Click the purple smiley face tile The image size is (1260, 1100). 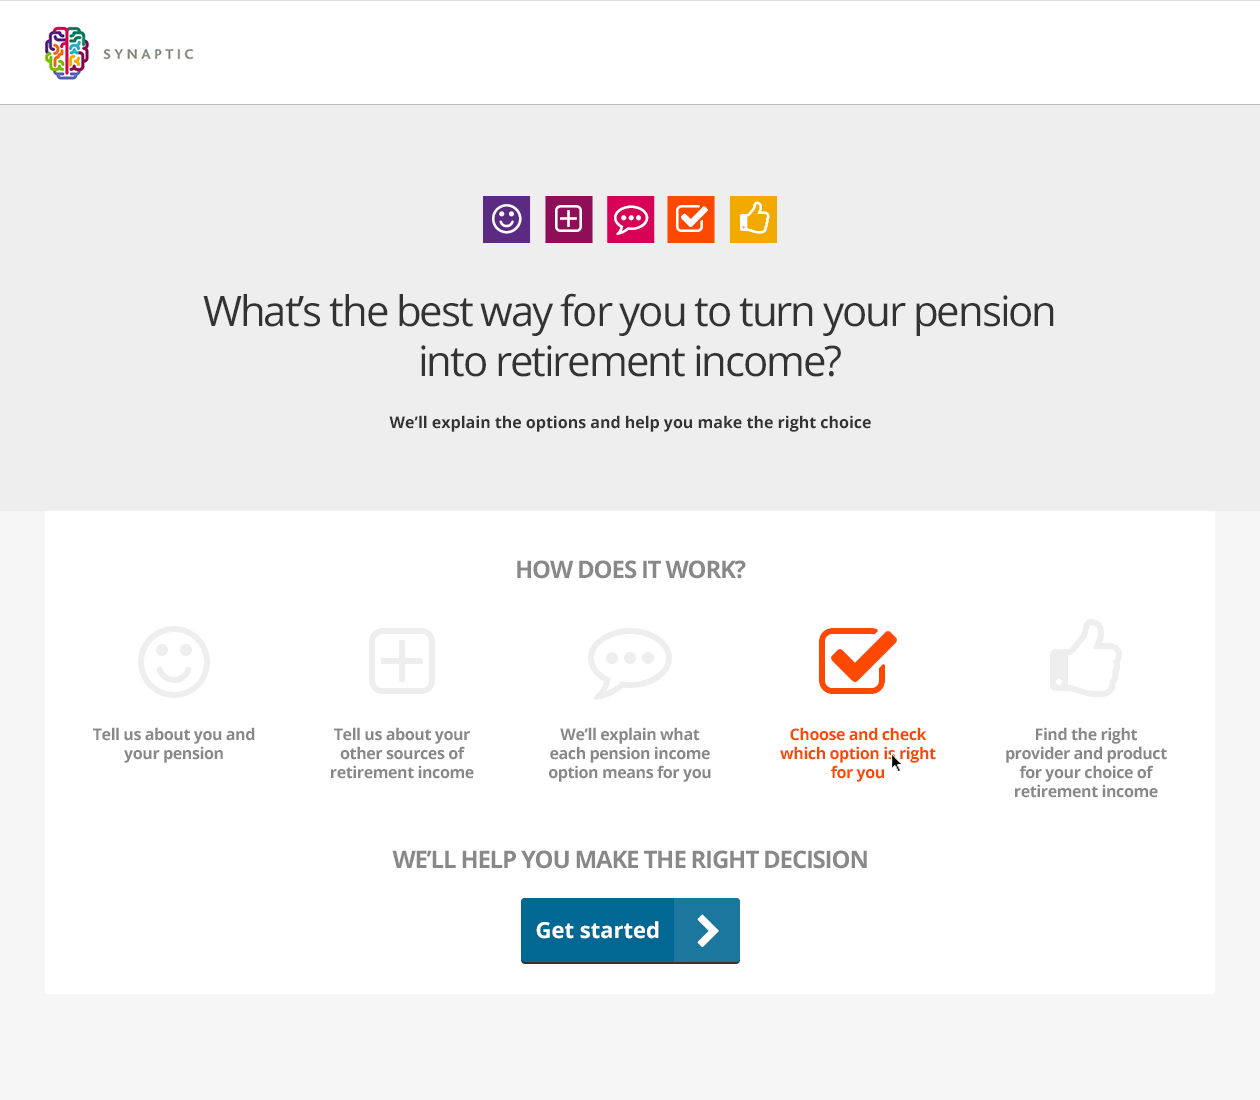(506, 219)
